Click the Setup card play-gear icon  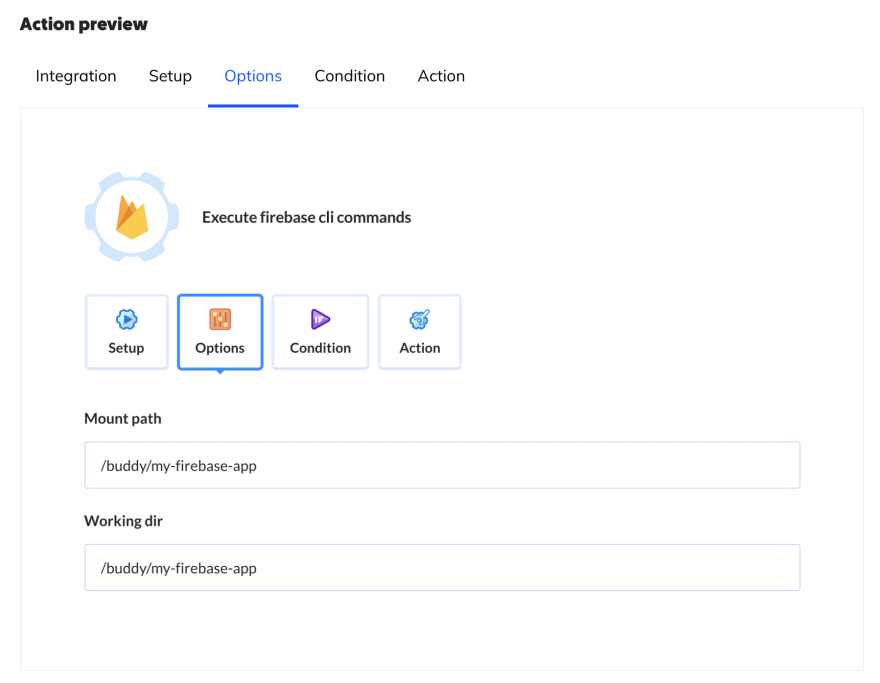pyautogui.click(x=127, y=319)
